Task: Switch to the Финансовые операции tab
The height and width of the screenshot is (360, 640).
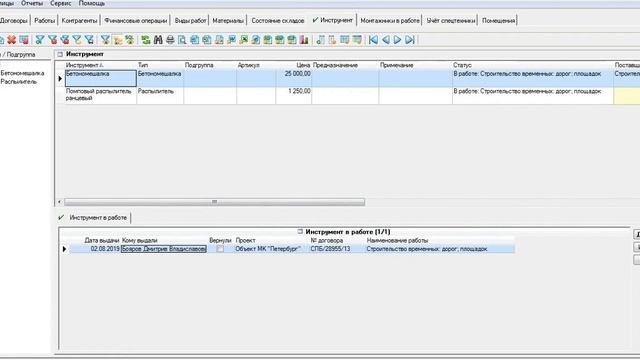Action: [x=136, y=20]
